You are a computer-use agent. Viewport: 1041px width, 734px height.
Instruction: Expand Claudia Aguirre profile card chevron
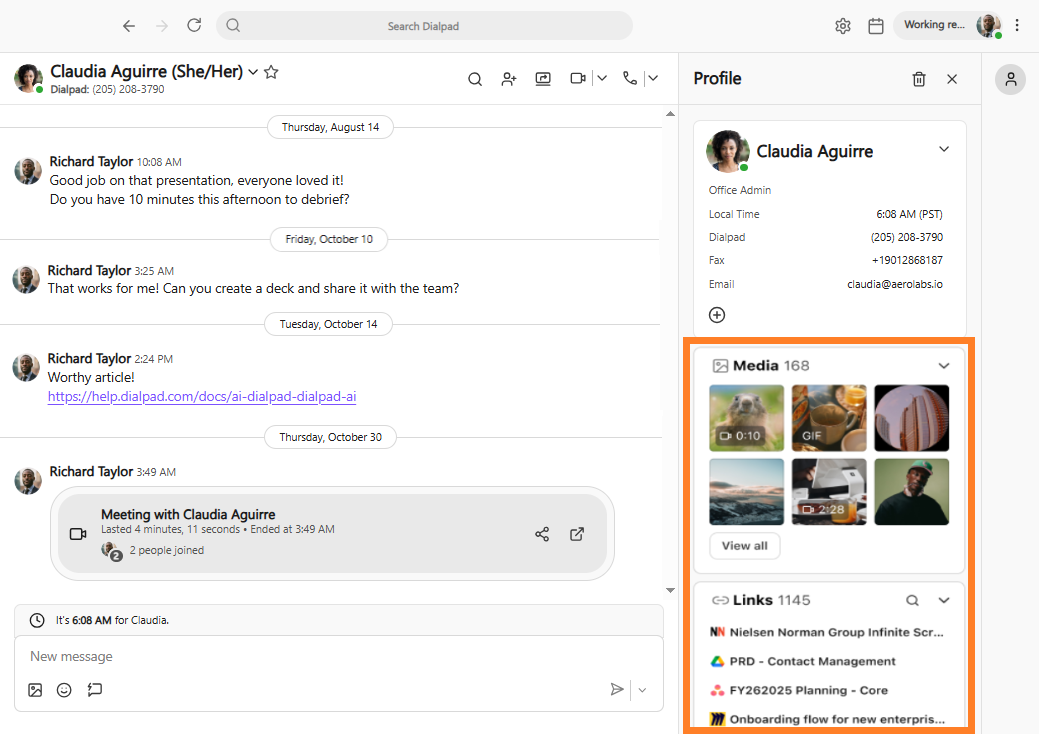coord(943,149)
